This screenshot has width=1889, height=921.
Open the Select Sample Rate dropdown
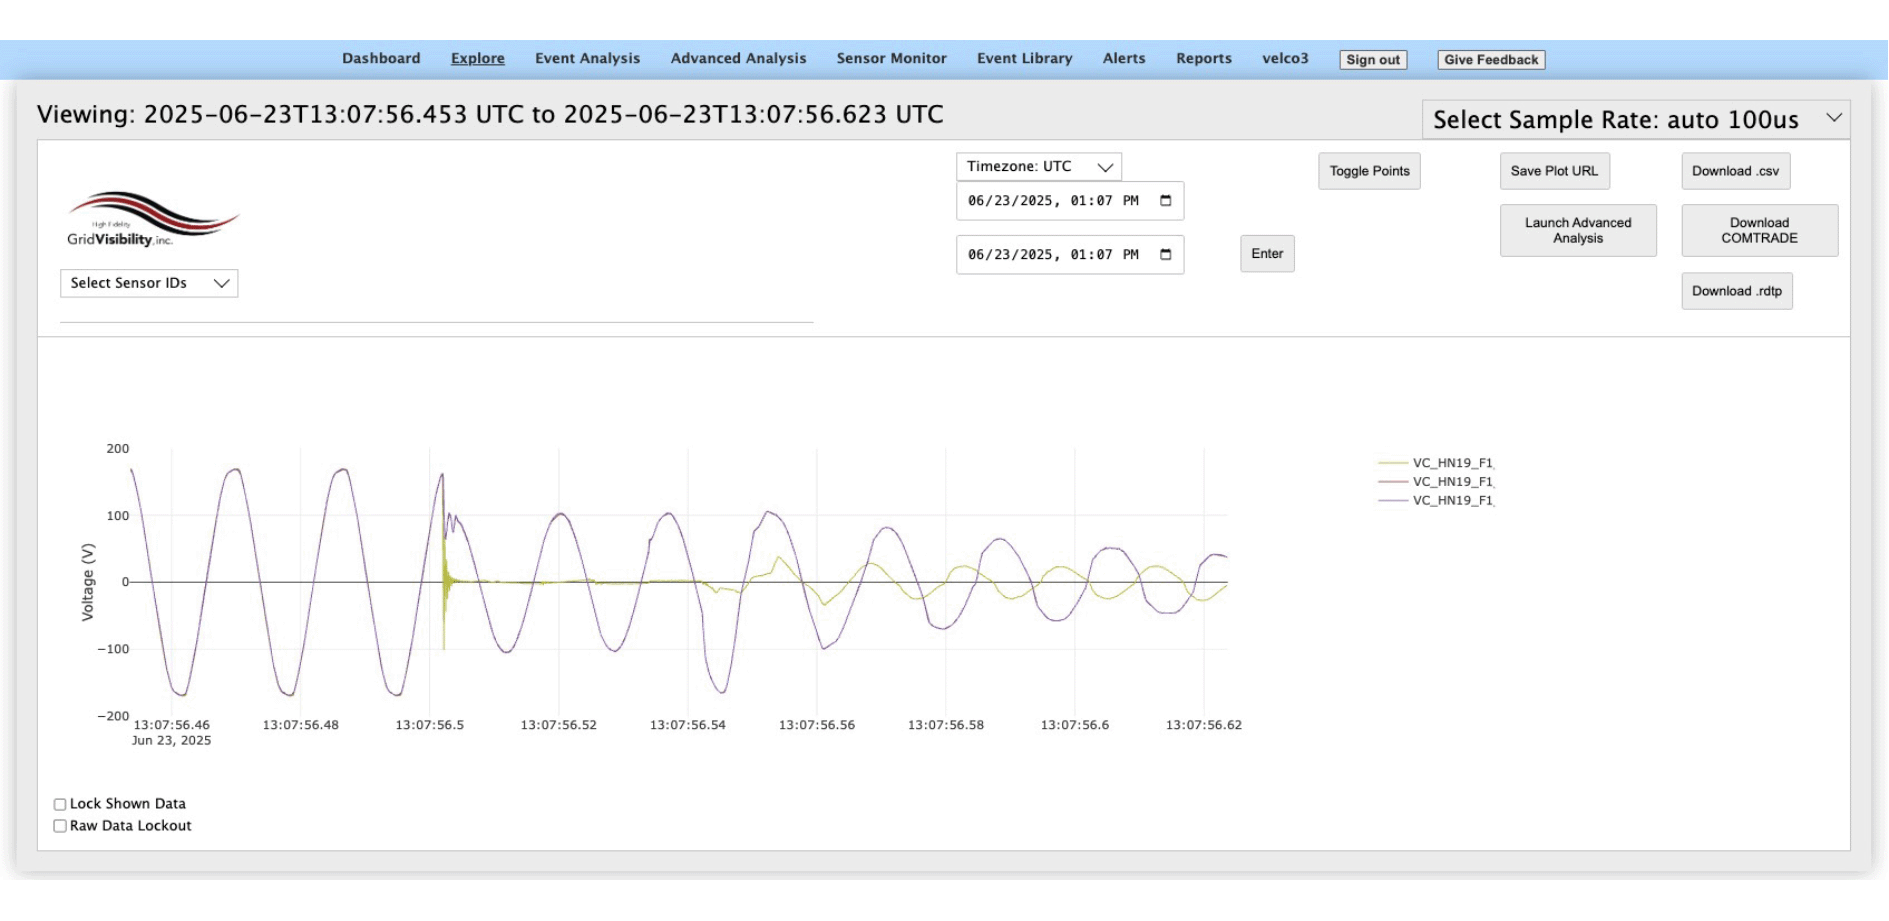[1635, 120]
